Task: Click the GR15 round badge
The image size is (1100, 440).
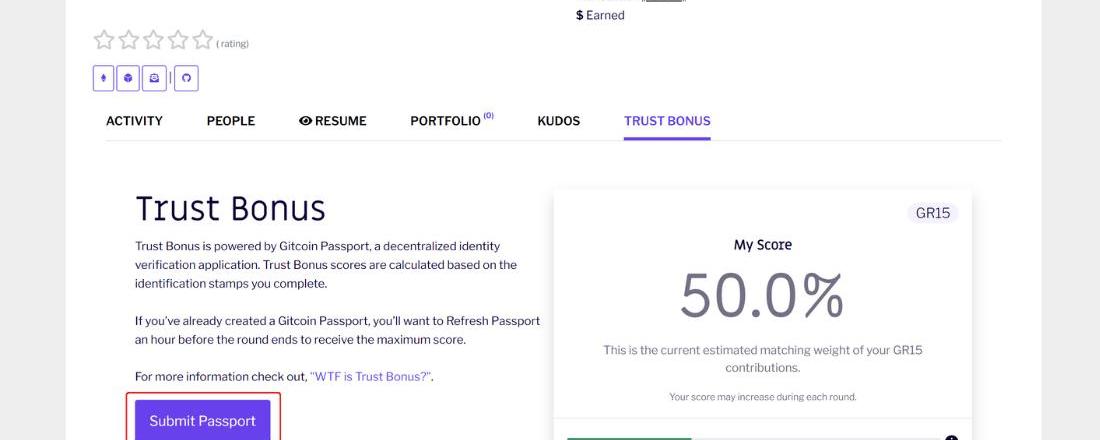Action: click(932, 213)
